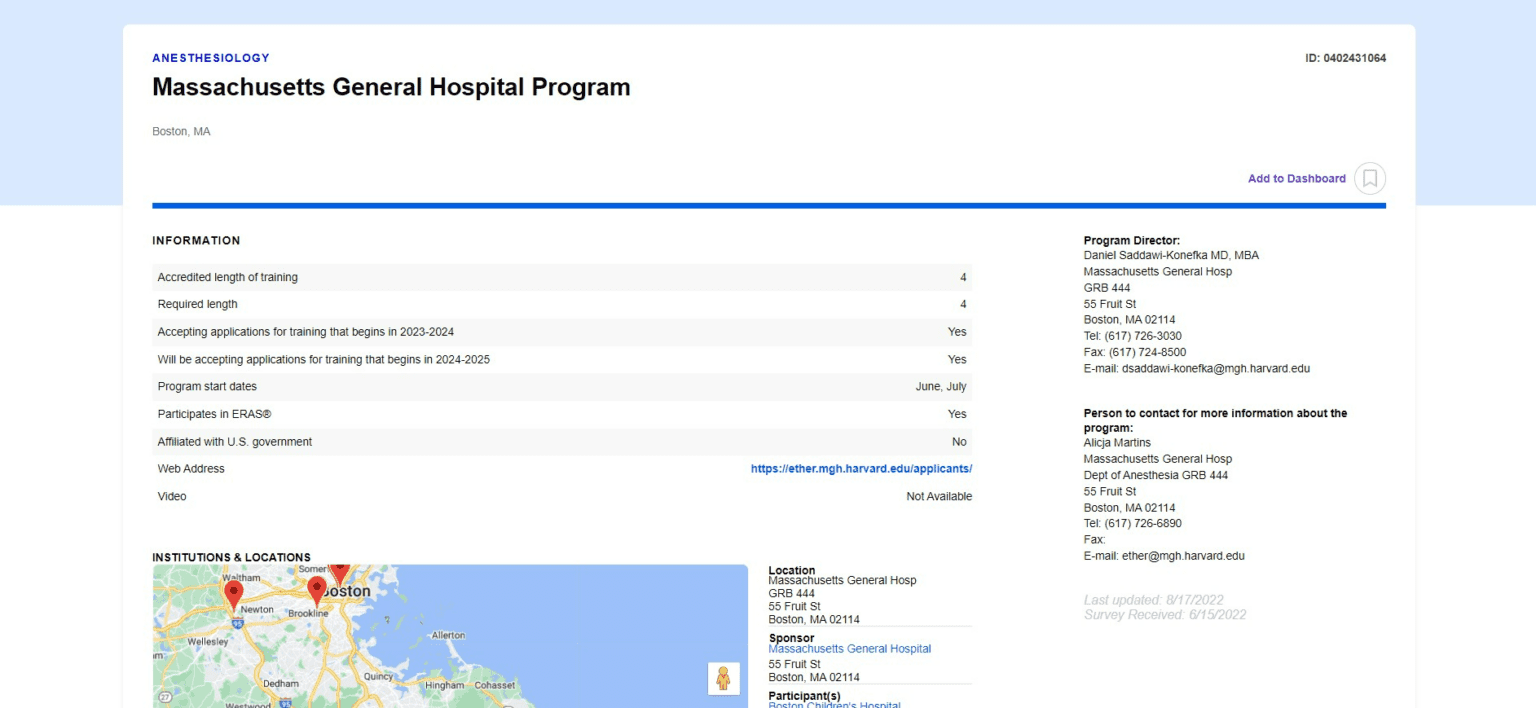Image resolution: width=1536 pixels, height=708 pixels.
Task: Click the name Daniel Saddawi-Konefka MD, MBA
Action: [1171, 256]
